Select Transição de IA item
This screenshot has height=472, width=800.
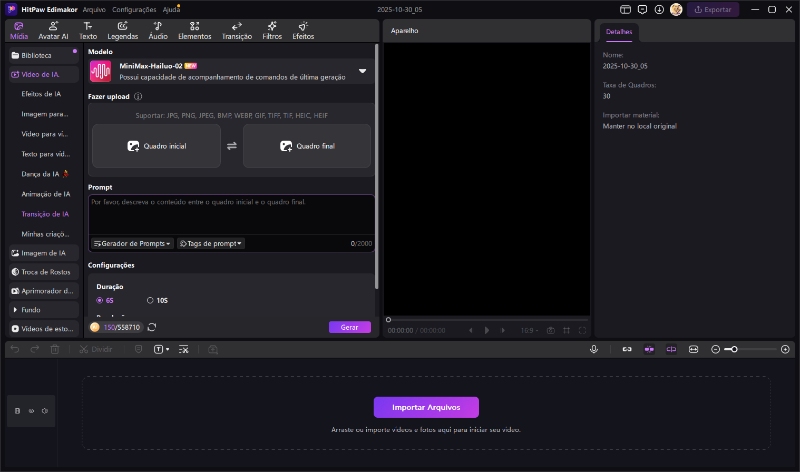(45, 214)
